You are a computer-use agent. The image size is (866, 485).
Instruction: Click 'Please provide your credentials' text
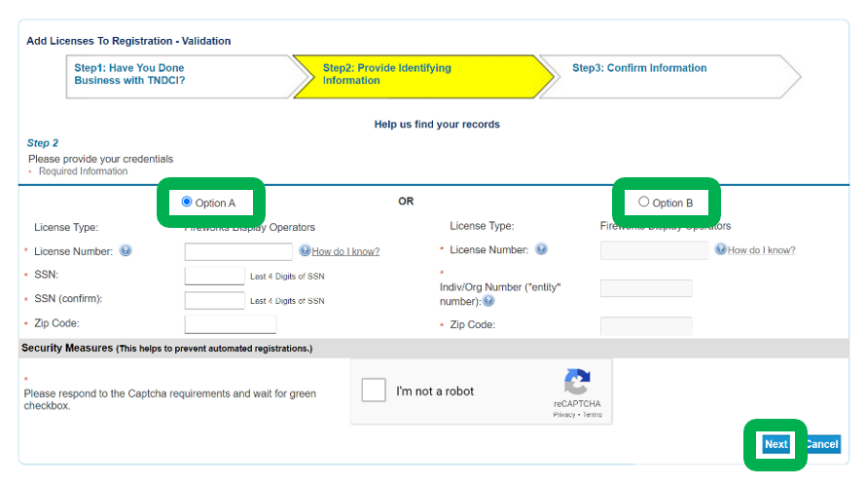click(101, 159)
